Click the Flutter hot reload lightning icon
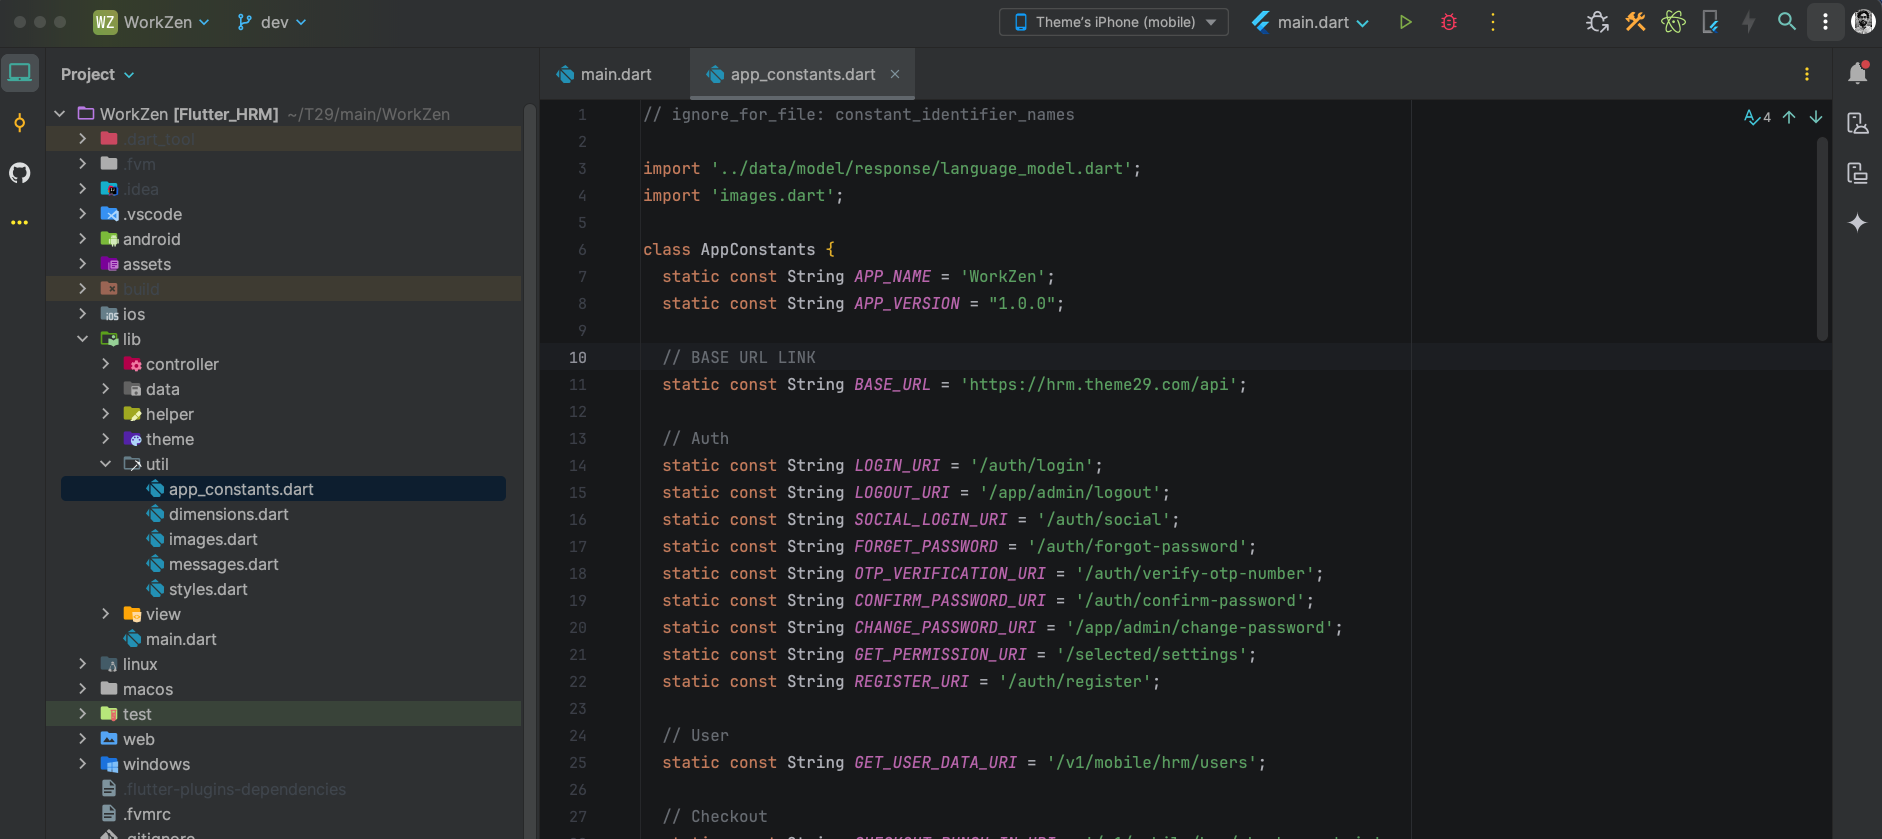The width and height of the screenshot is (1882, 839). tap(1749, 22)
